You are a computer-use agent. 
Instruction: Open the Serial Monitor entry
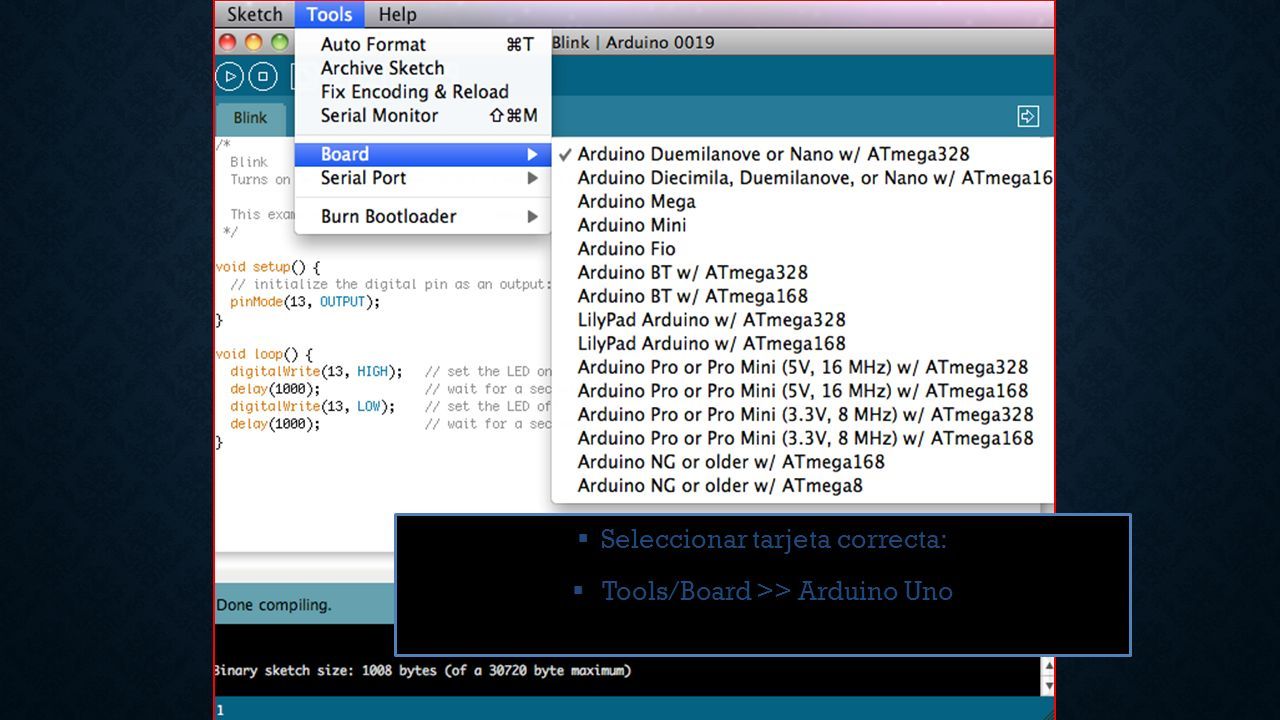(422, 115)
